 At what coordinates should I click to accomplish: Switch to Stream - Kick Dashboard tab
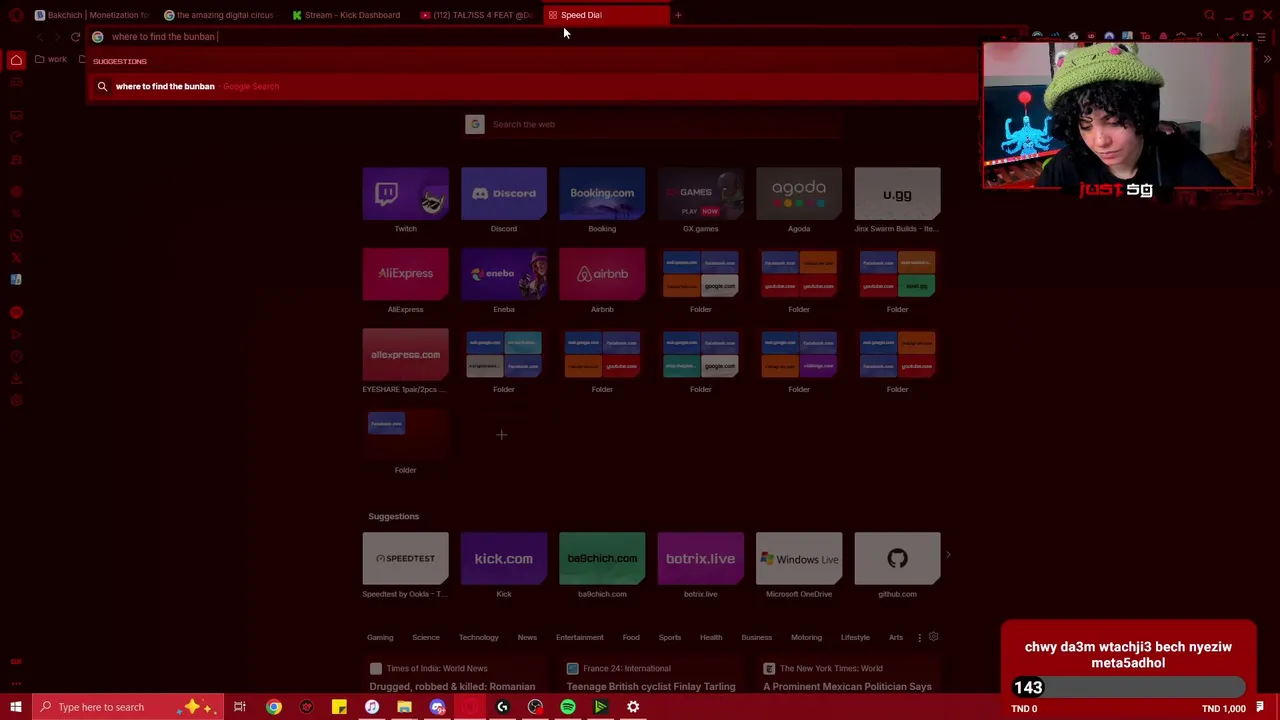coord(347,15)
